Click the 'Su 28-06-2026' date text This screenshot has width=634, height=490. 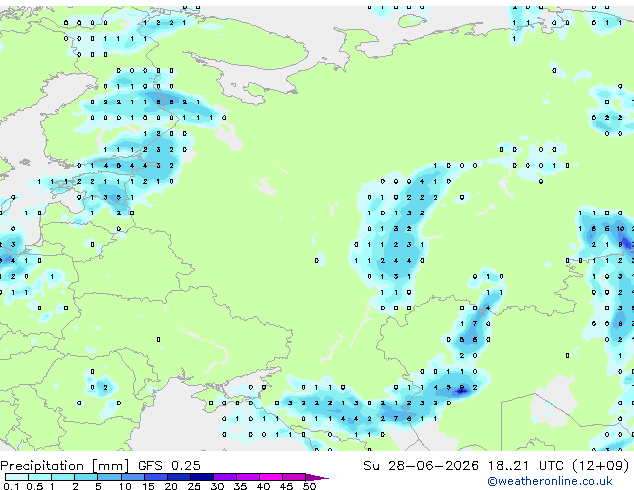421,466
